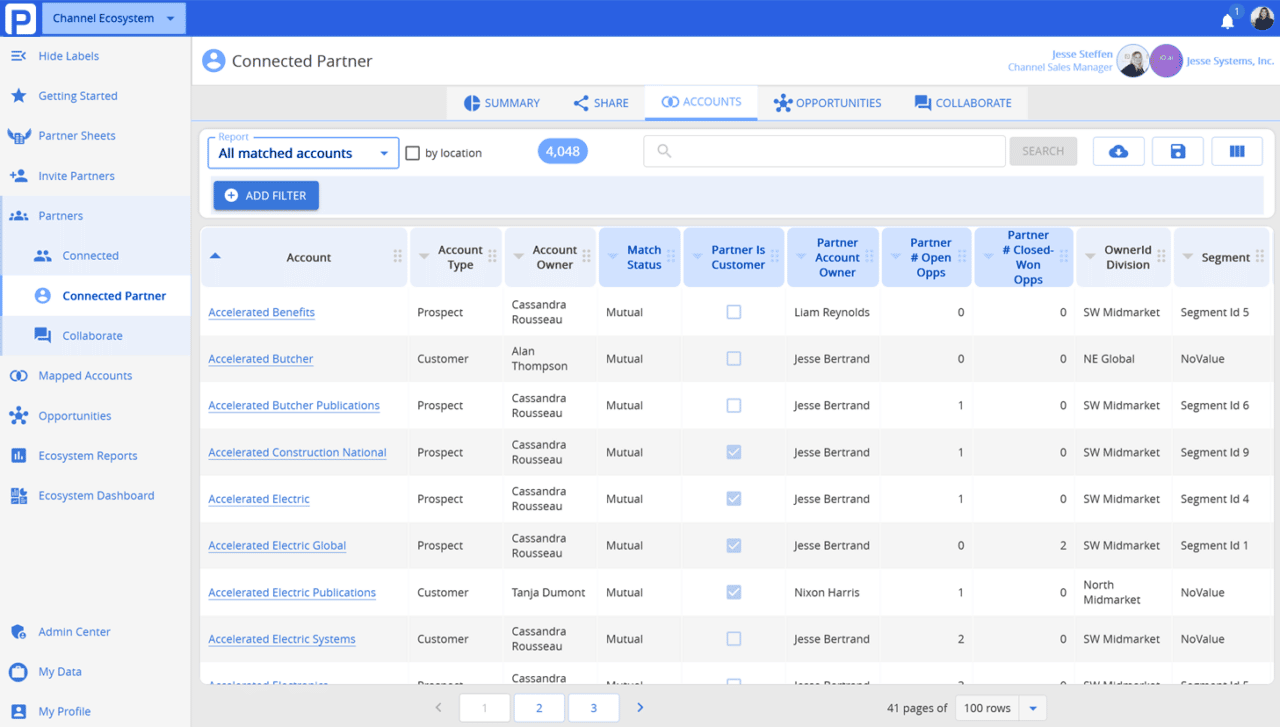
Task: Click Hide Labels in the sidebar
Action: pos(68,56)
